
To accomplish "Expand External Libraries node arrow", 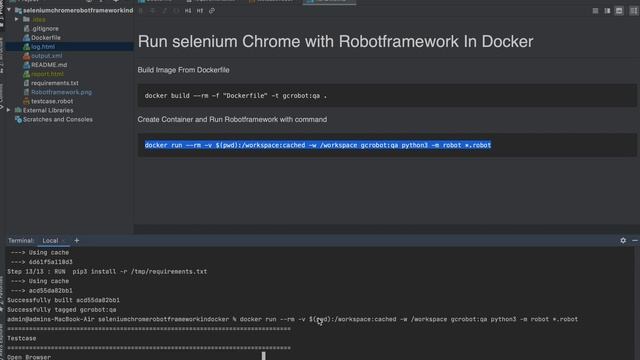I will [x=9, y=110].
